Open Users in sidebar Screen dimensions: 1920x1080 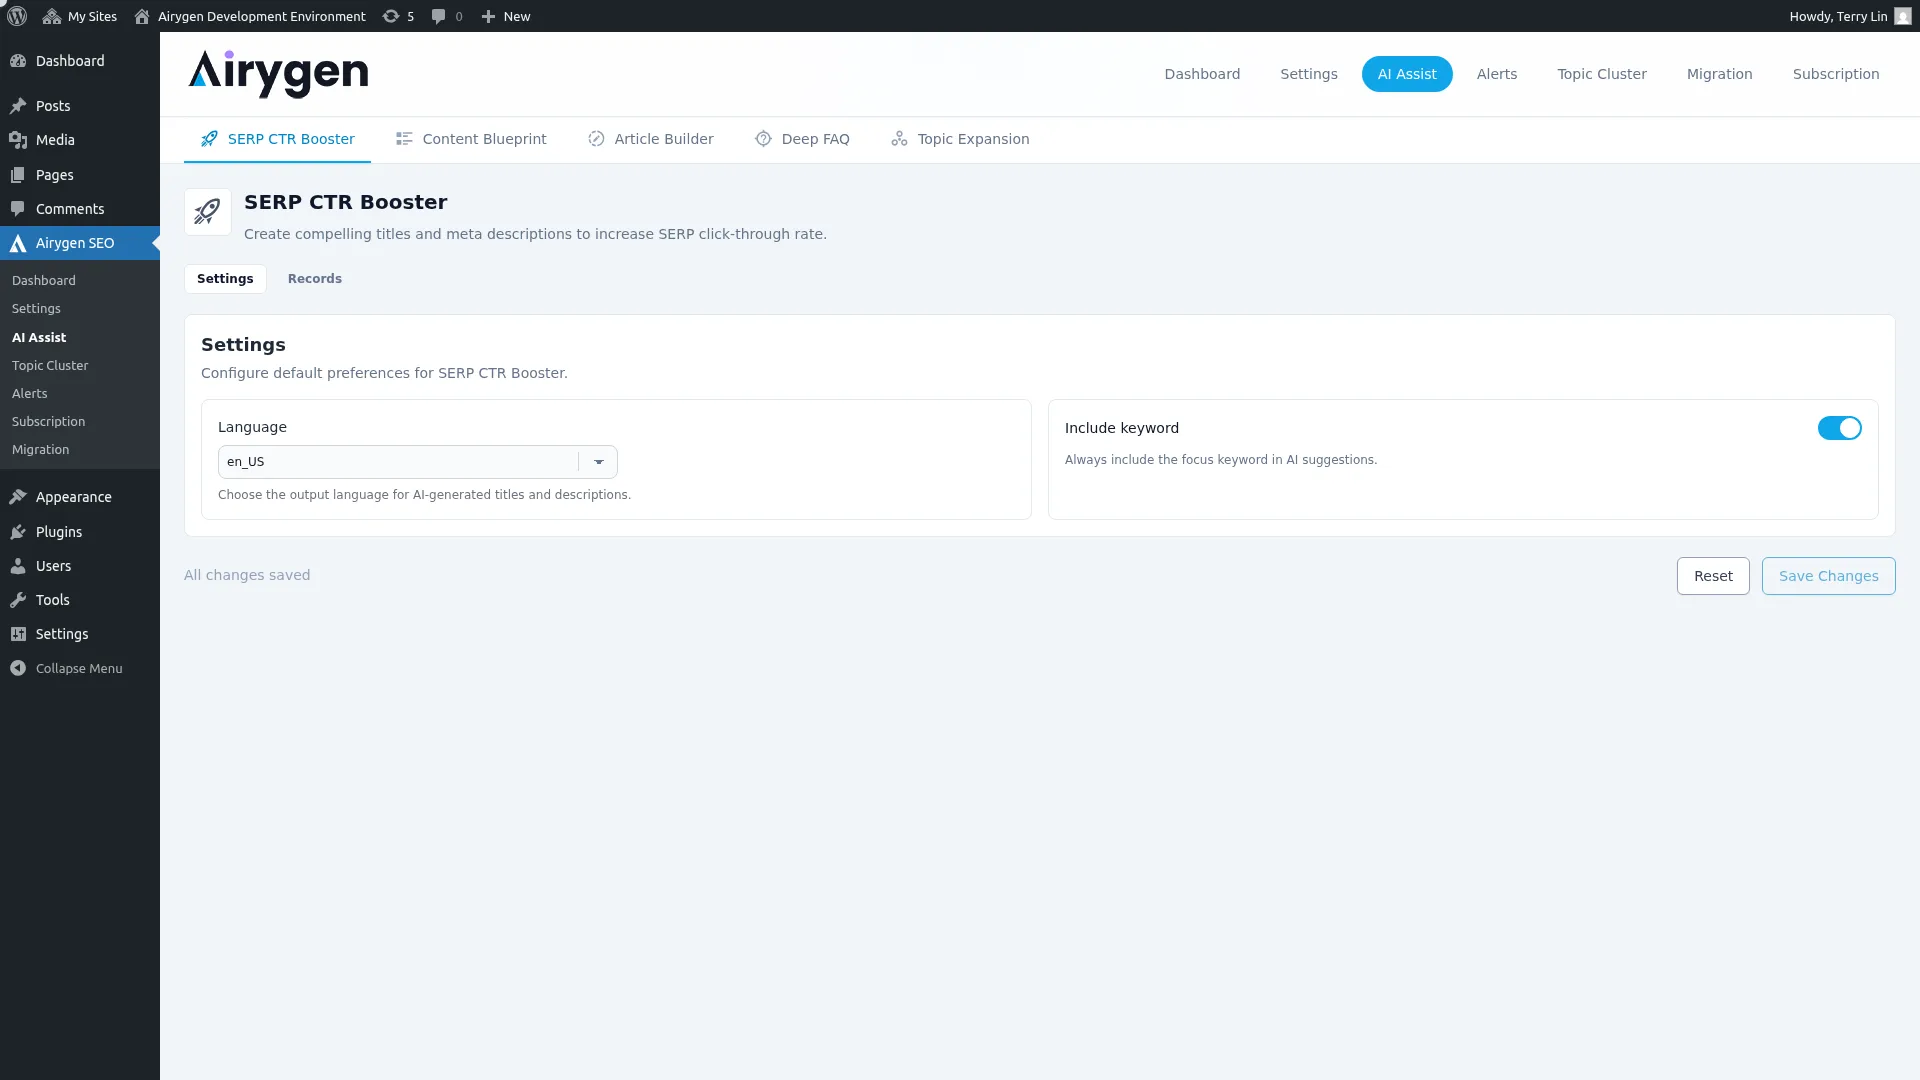click(x=80, y=566)
